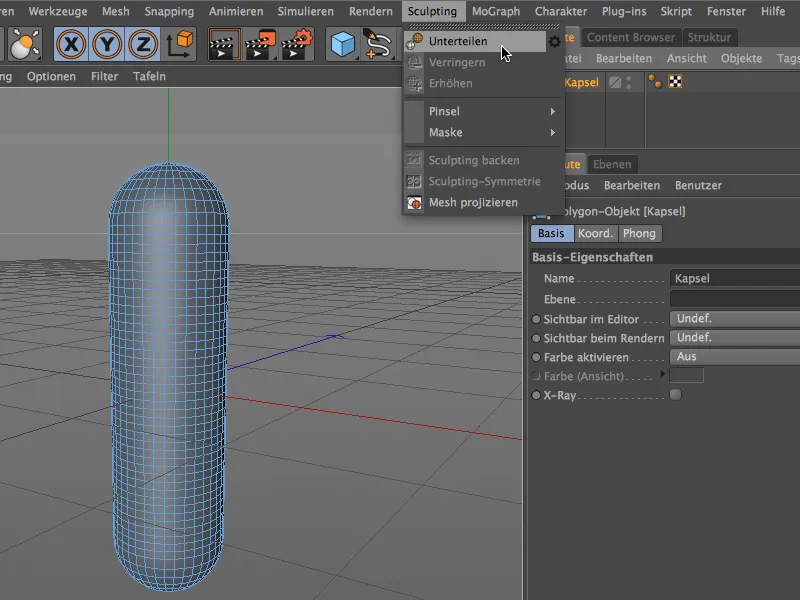The width and height of the screenshot is (800, 600).
Task: Enable the X-Ray checkbox
Action: pos(675,394)
